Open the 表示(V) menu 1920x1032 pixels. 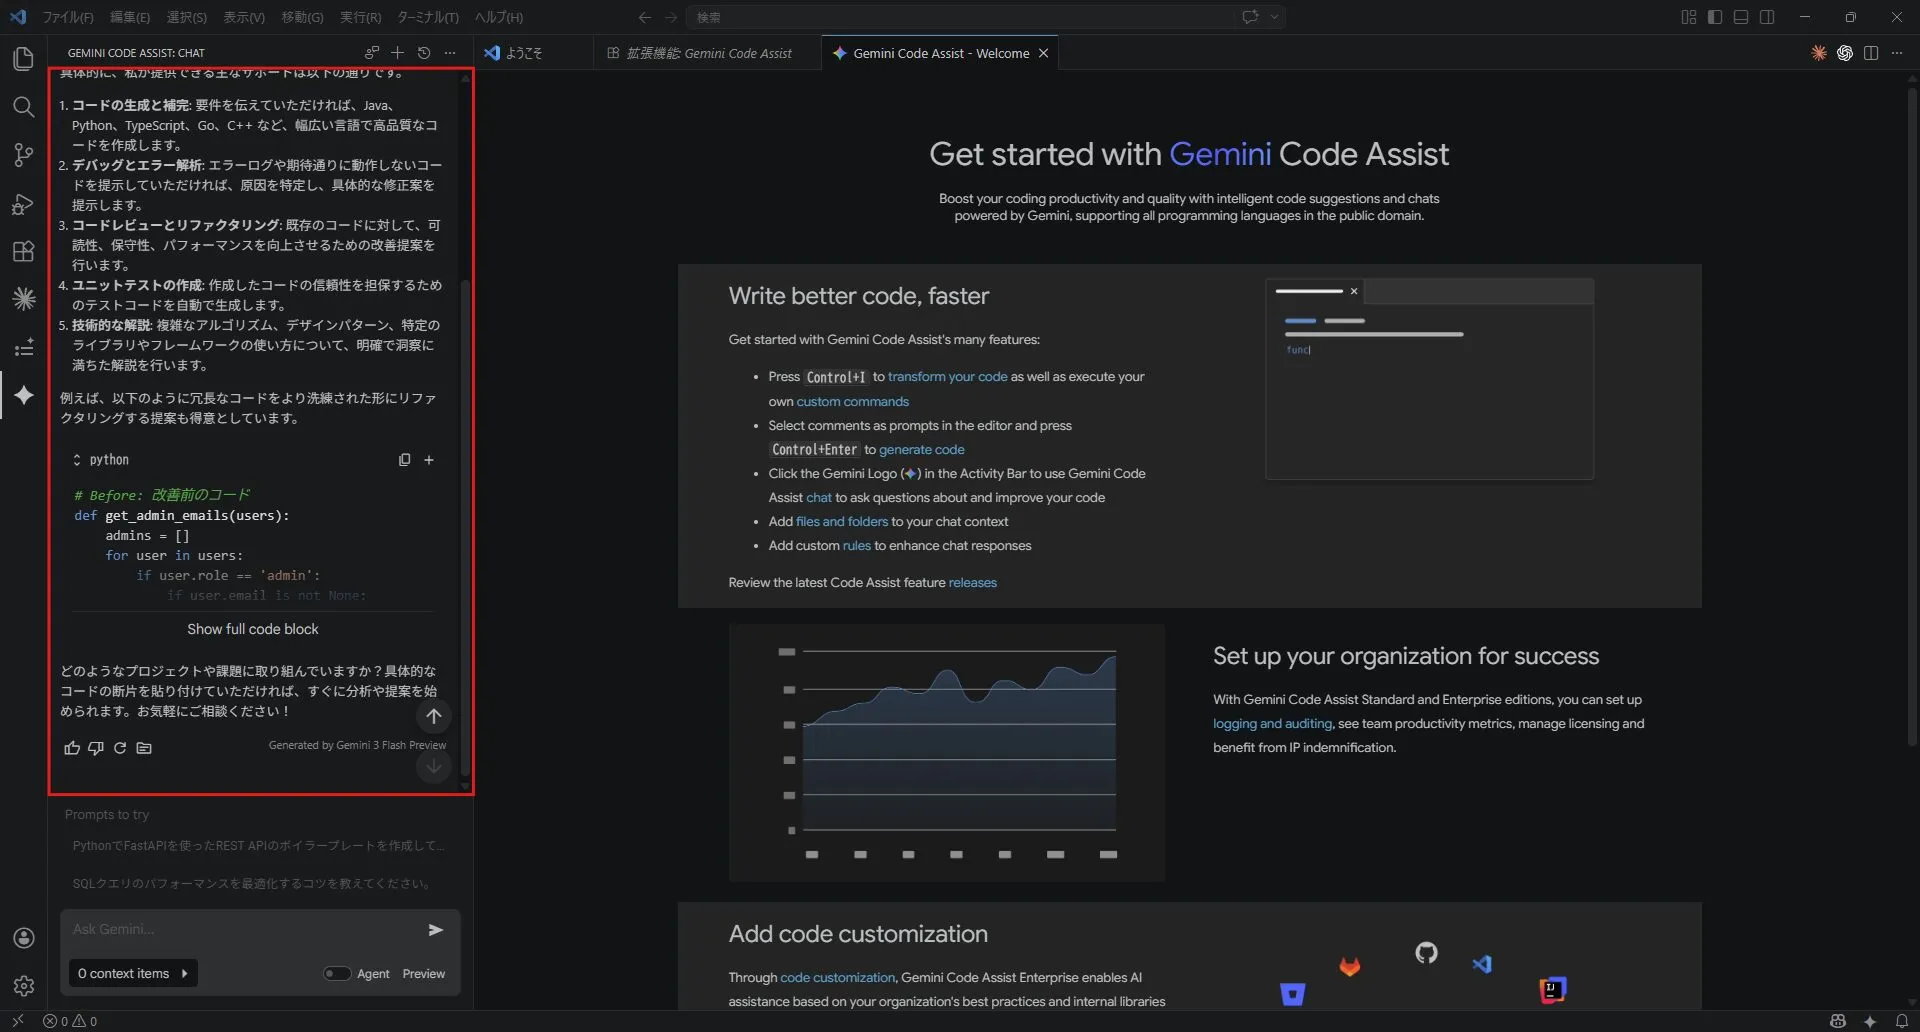pyautogui.click(x=244, y=17)
